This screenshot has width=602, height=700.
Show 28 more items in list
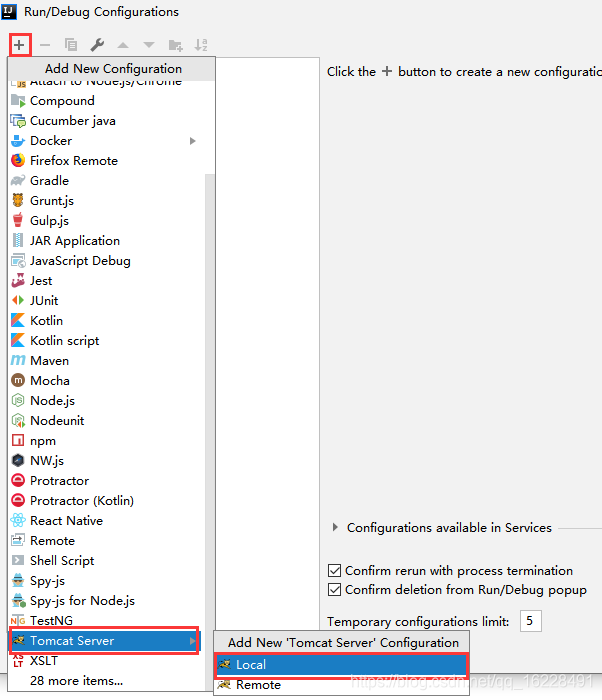76,681
